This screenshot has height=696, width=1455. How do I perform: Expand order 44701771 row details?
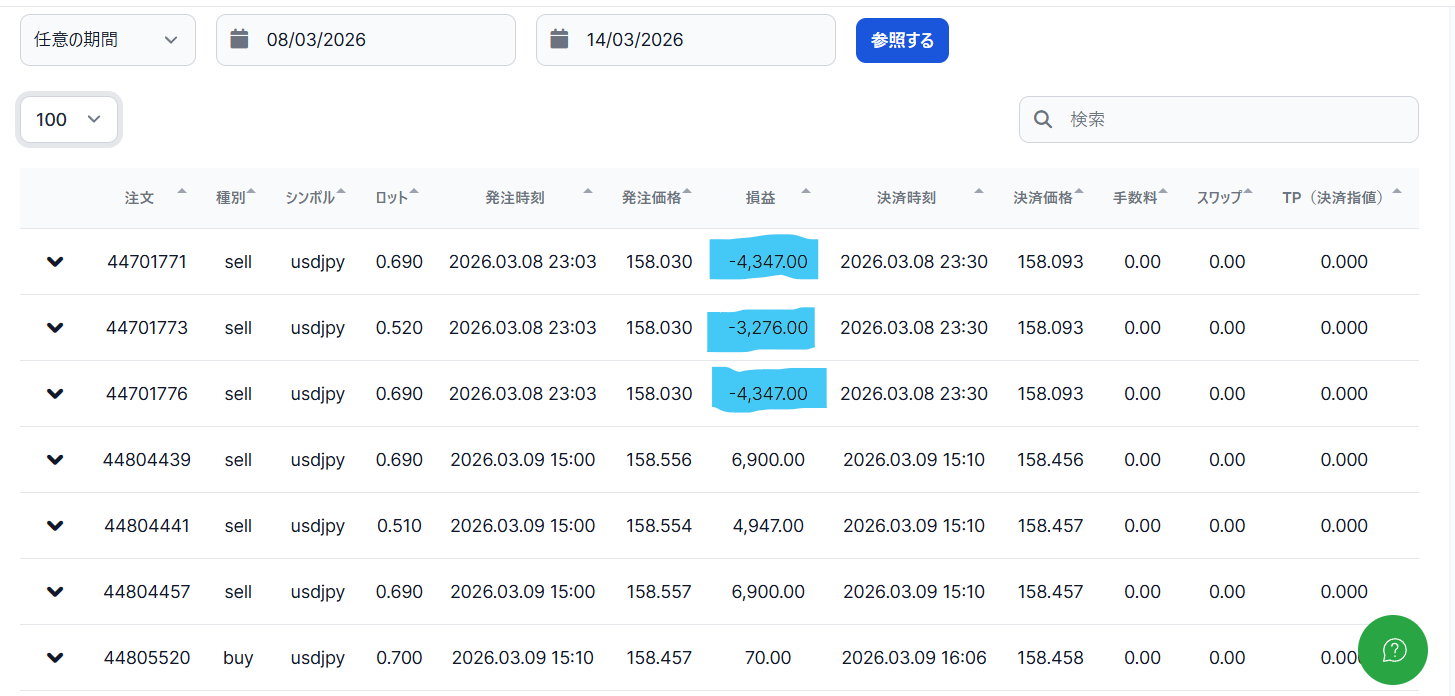click(55, 262)
